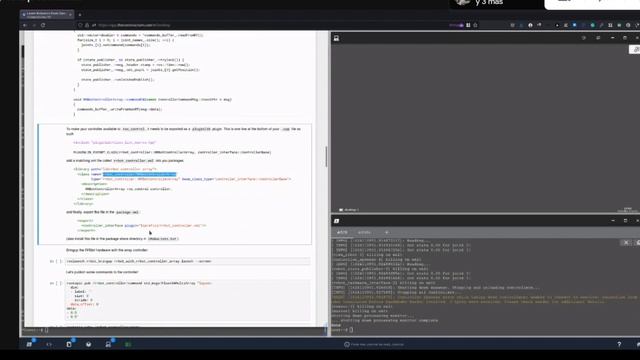The height and width of the screenshot is (360, 640).
Task: Open help with the question mark icon
Action: [619, 344]
